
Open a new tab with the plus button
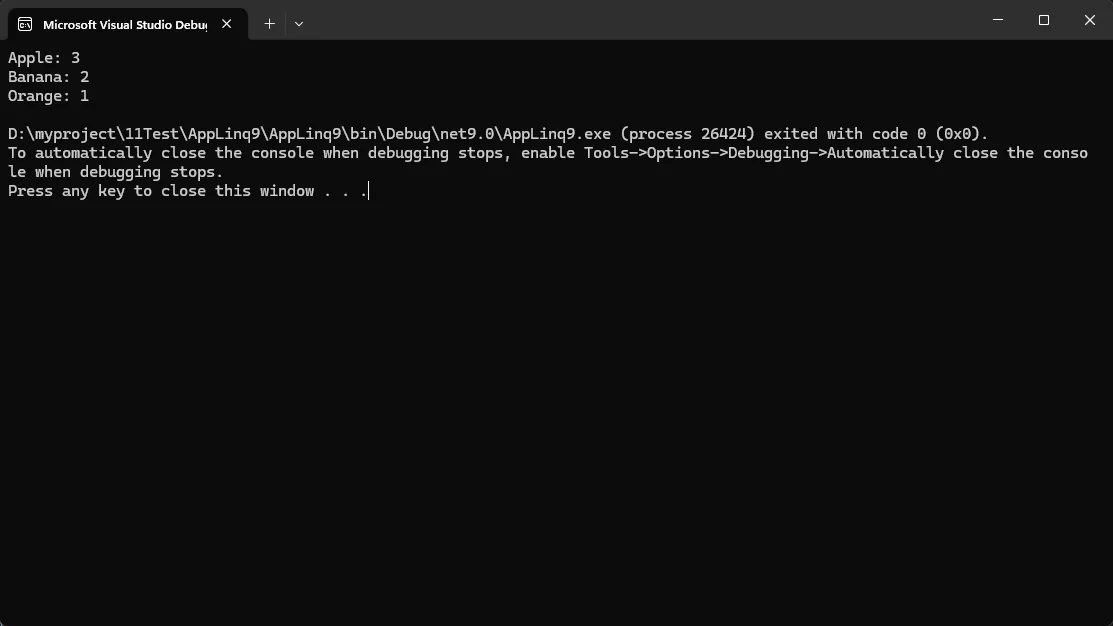coord(269,24)
